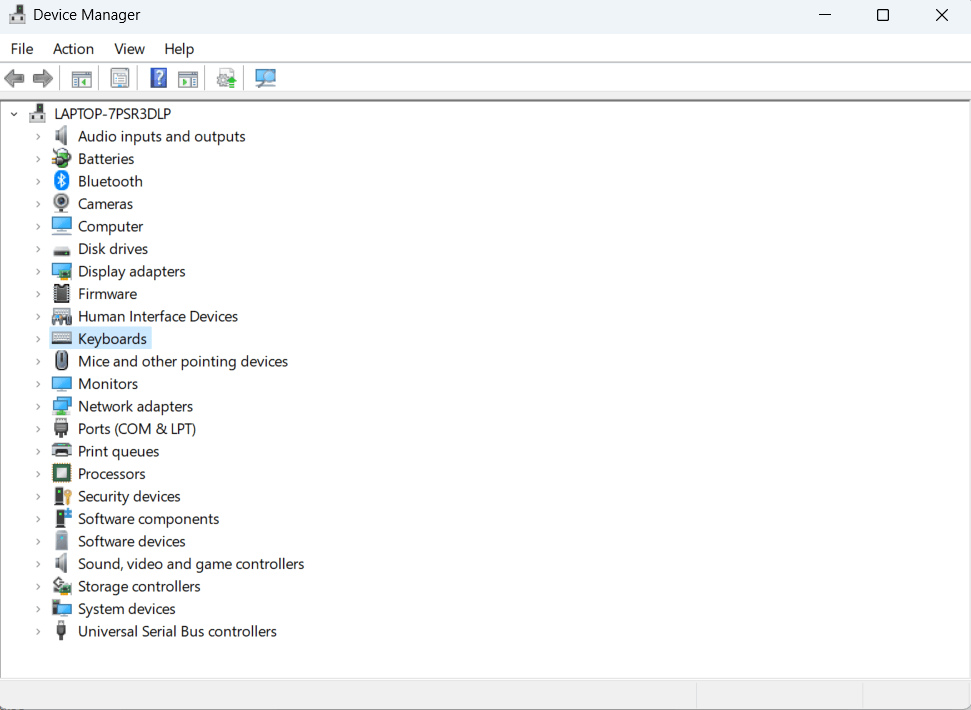Click the Bluetooth logo icon
This screenshot has height=710, width=971.
point(61,181)
